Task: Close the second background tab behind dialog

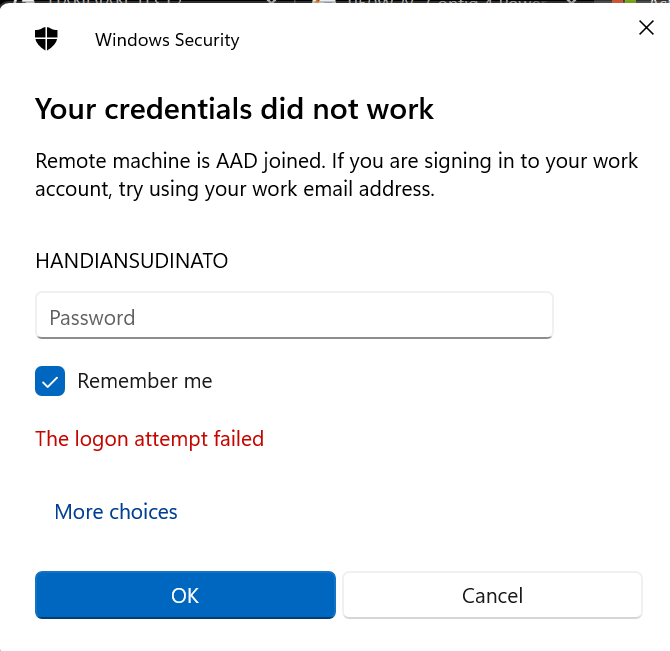Action: 572,2
